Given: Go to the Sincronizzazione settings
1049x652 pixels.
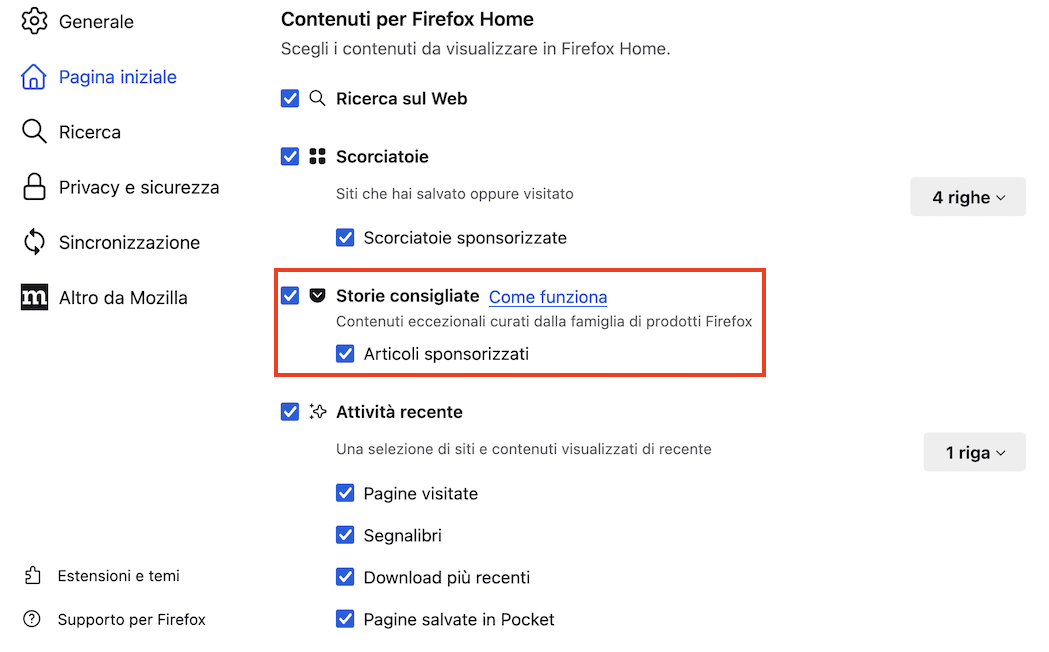Looking at the screenshot, I should (x=129, y=242).
